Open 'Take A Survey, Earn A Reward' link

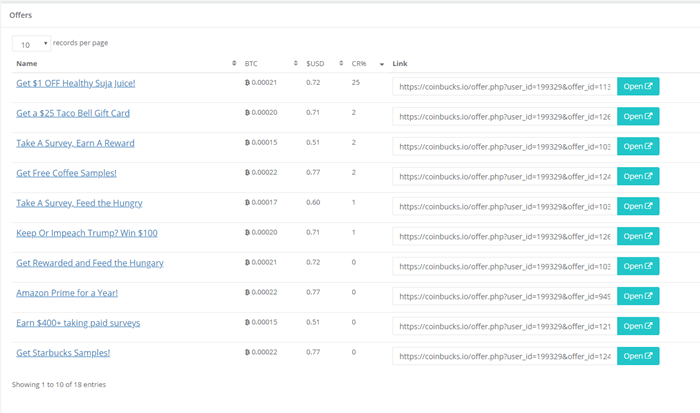[75, 143]
